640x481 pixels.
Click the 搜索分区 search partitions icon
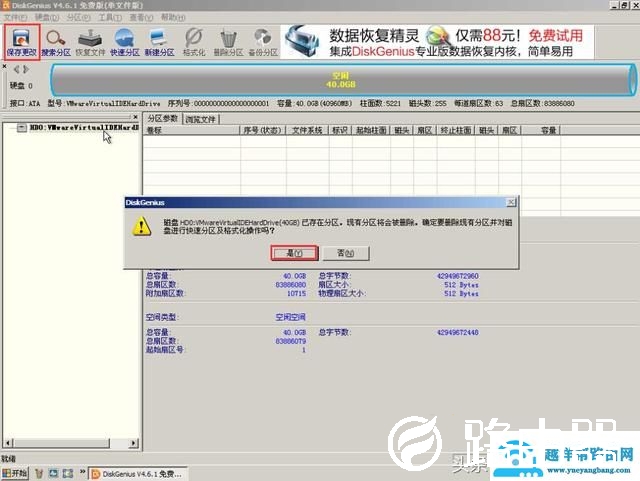[x=56, y=42]
